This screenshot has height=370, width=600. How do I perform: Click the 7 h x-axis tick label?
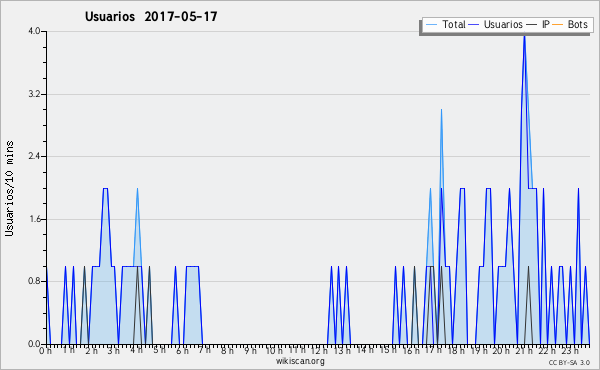click(204, 350)
